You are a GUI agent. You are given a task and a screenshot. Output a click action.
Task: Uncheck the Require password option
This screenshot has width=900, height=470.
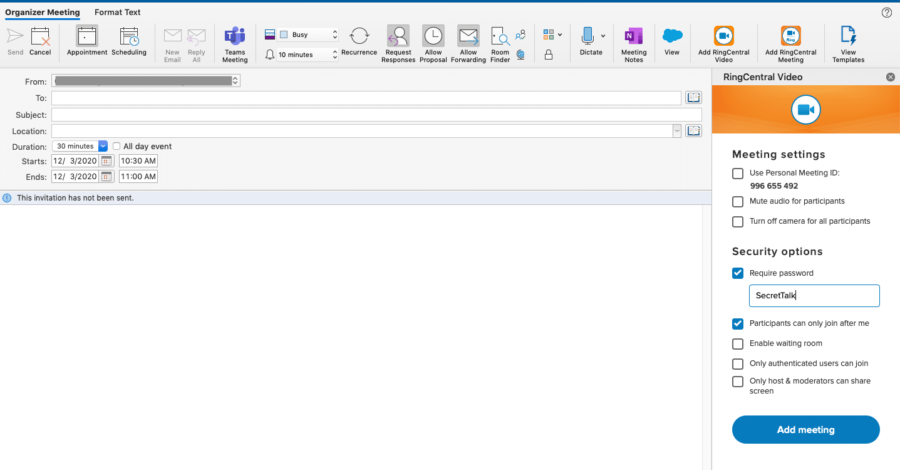(738, 273)
